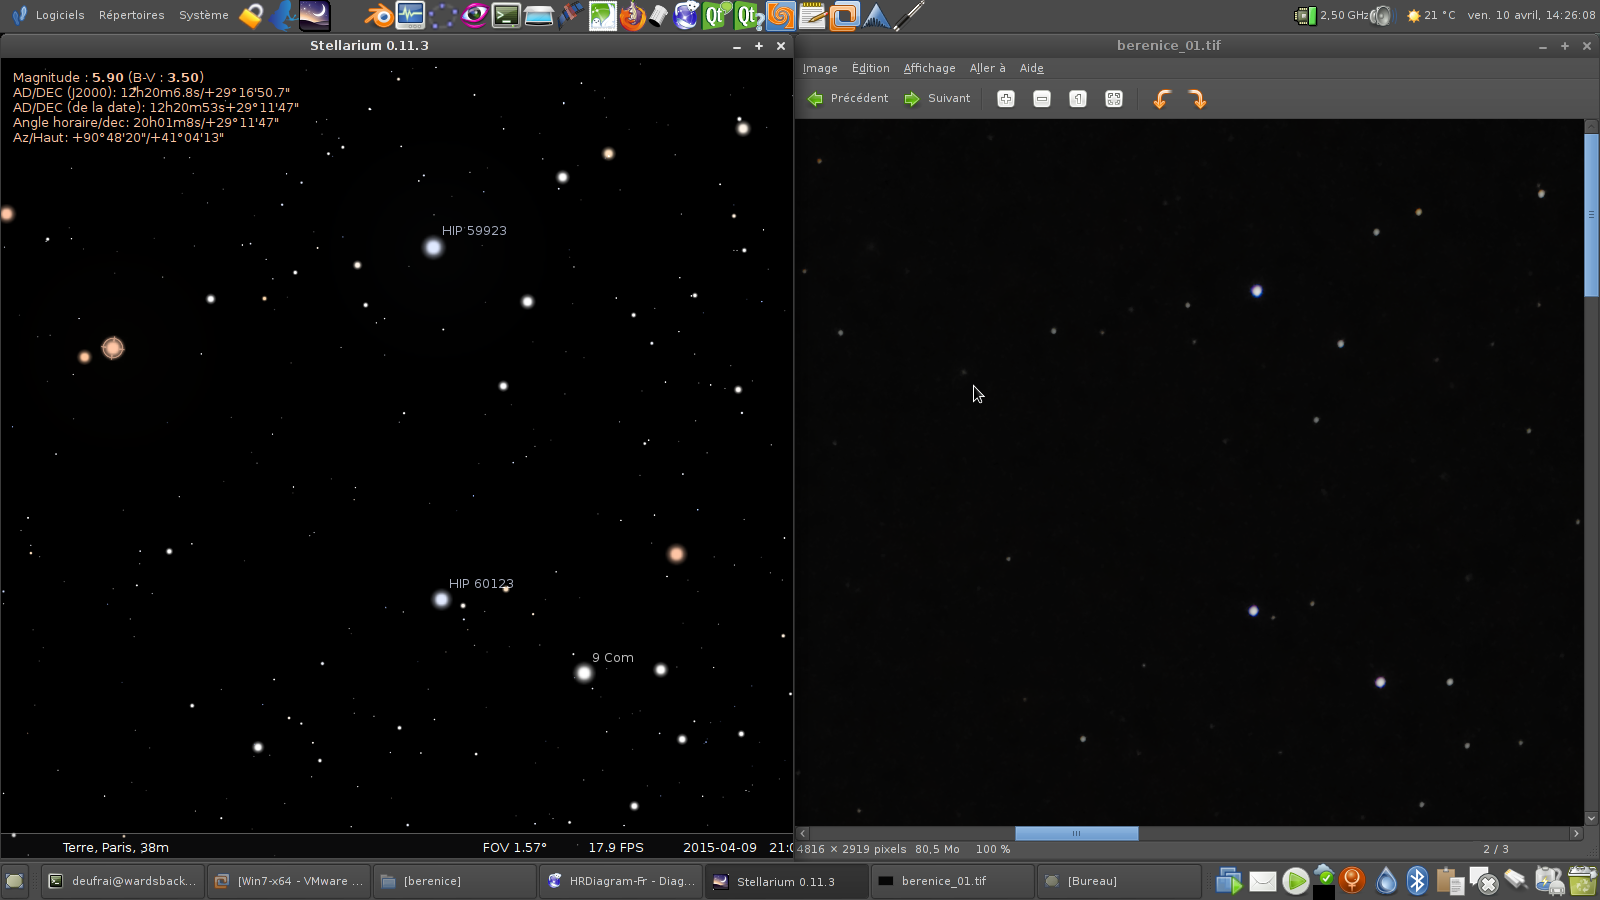
Task: Open the Aide menu
Action: [1032, 68]
